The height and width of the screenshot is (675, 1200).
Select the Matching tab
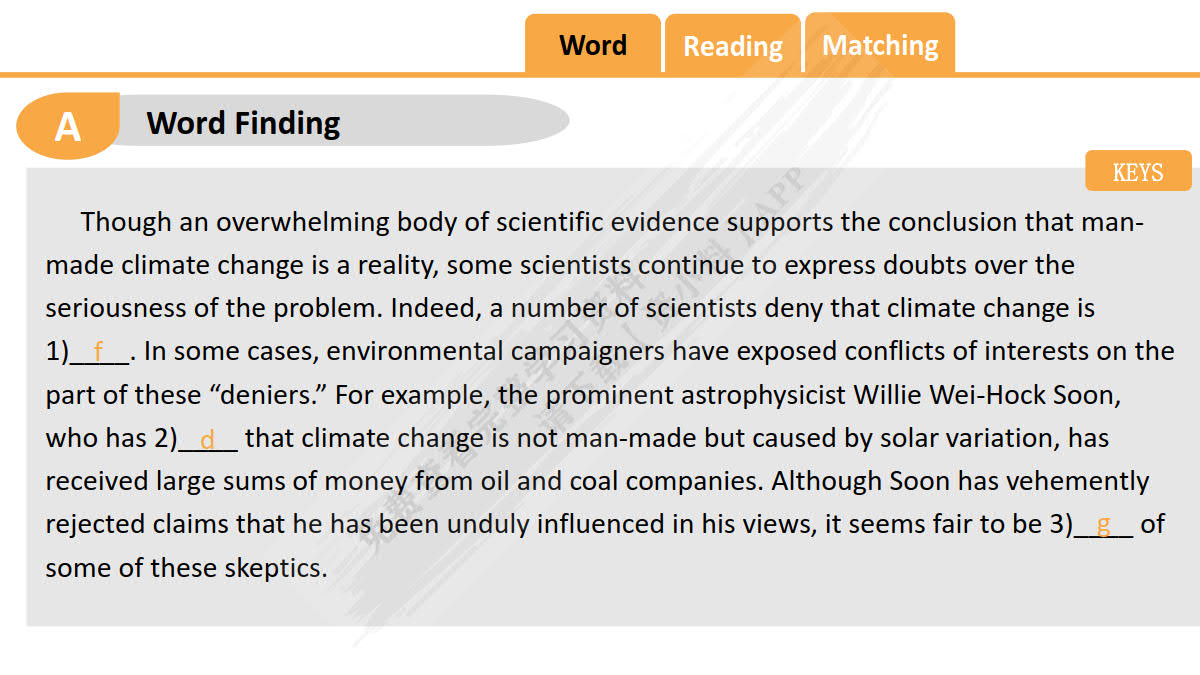(880, 46)
